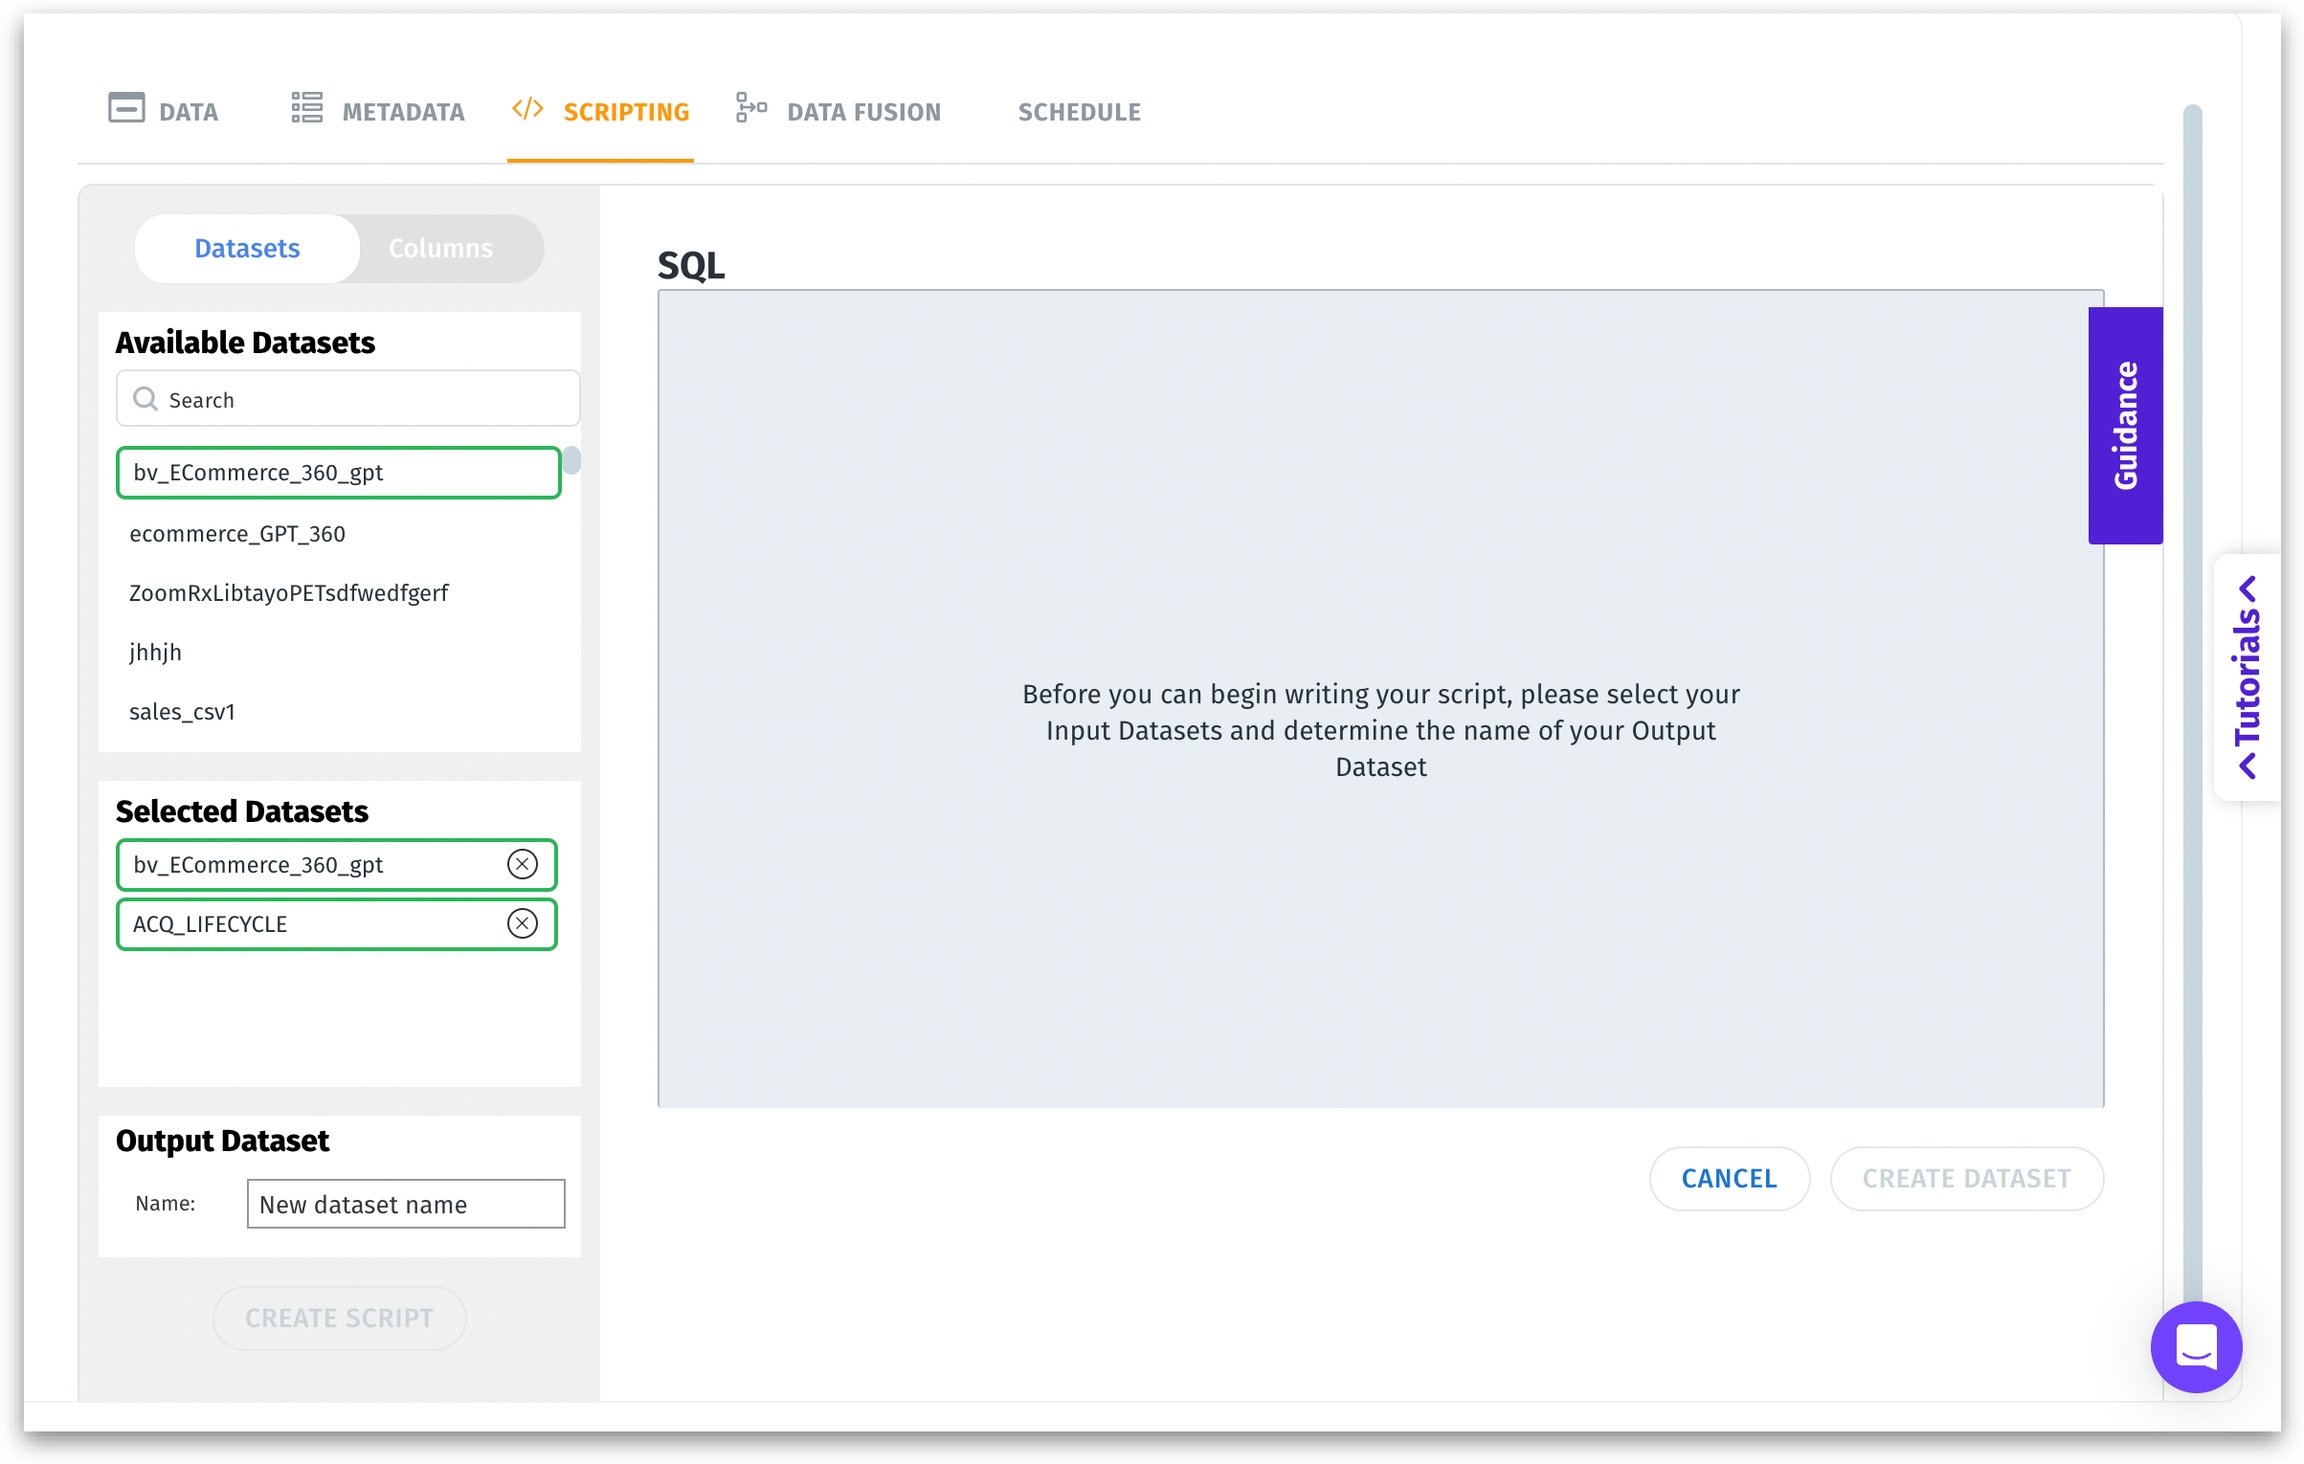The width and height of the screenshot is (2304, 1464).
Task: Click the Create Script button
Action: pos(339,1317)
